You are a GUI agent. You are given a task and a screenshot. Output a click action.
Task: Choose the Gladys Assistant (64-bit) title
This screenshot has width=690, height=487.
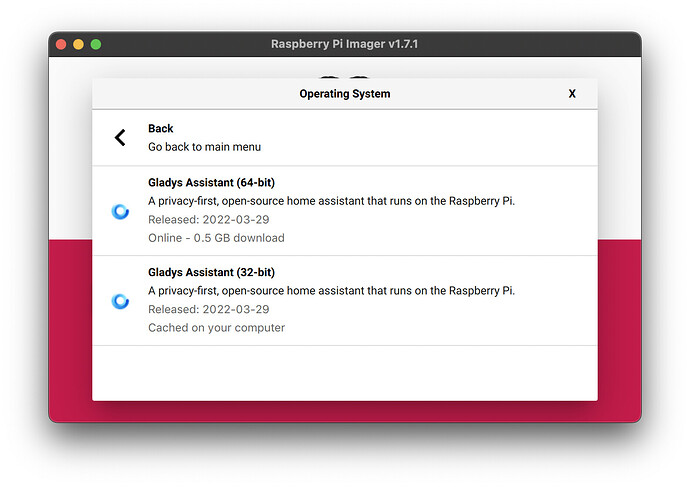[x=211, y=183]
